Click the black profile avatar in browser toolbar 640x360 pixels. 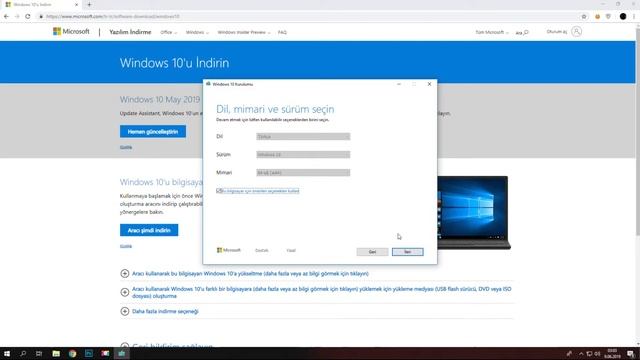tap(623, 16)
